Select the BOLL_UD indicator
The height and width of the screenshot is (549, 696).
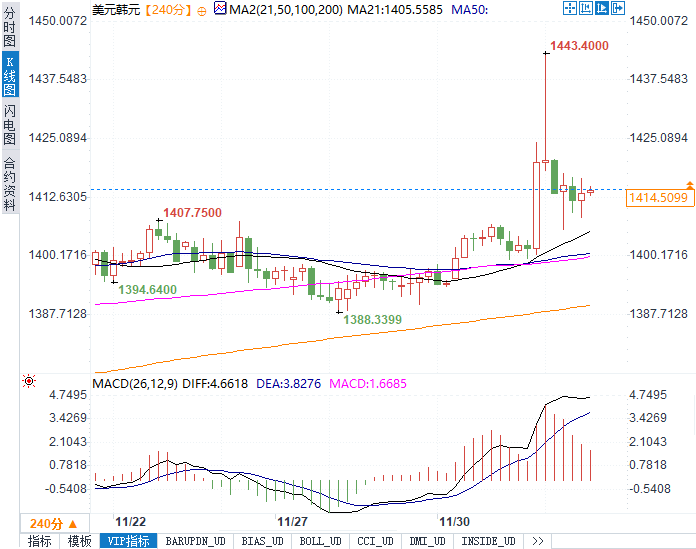(319, 541)
